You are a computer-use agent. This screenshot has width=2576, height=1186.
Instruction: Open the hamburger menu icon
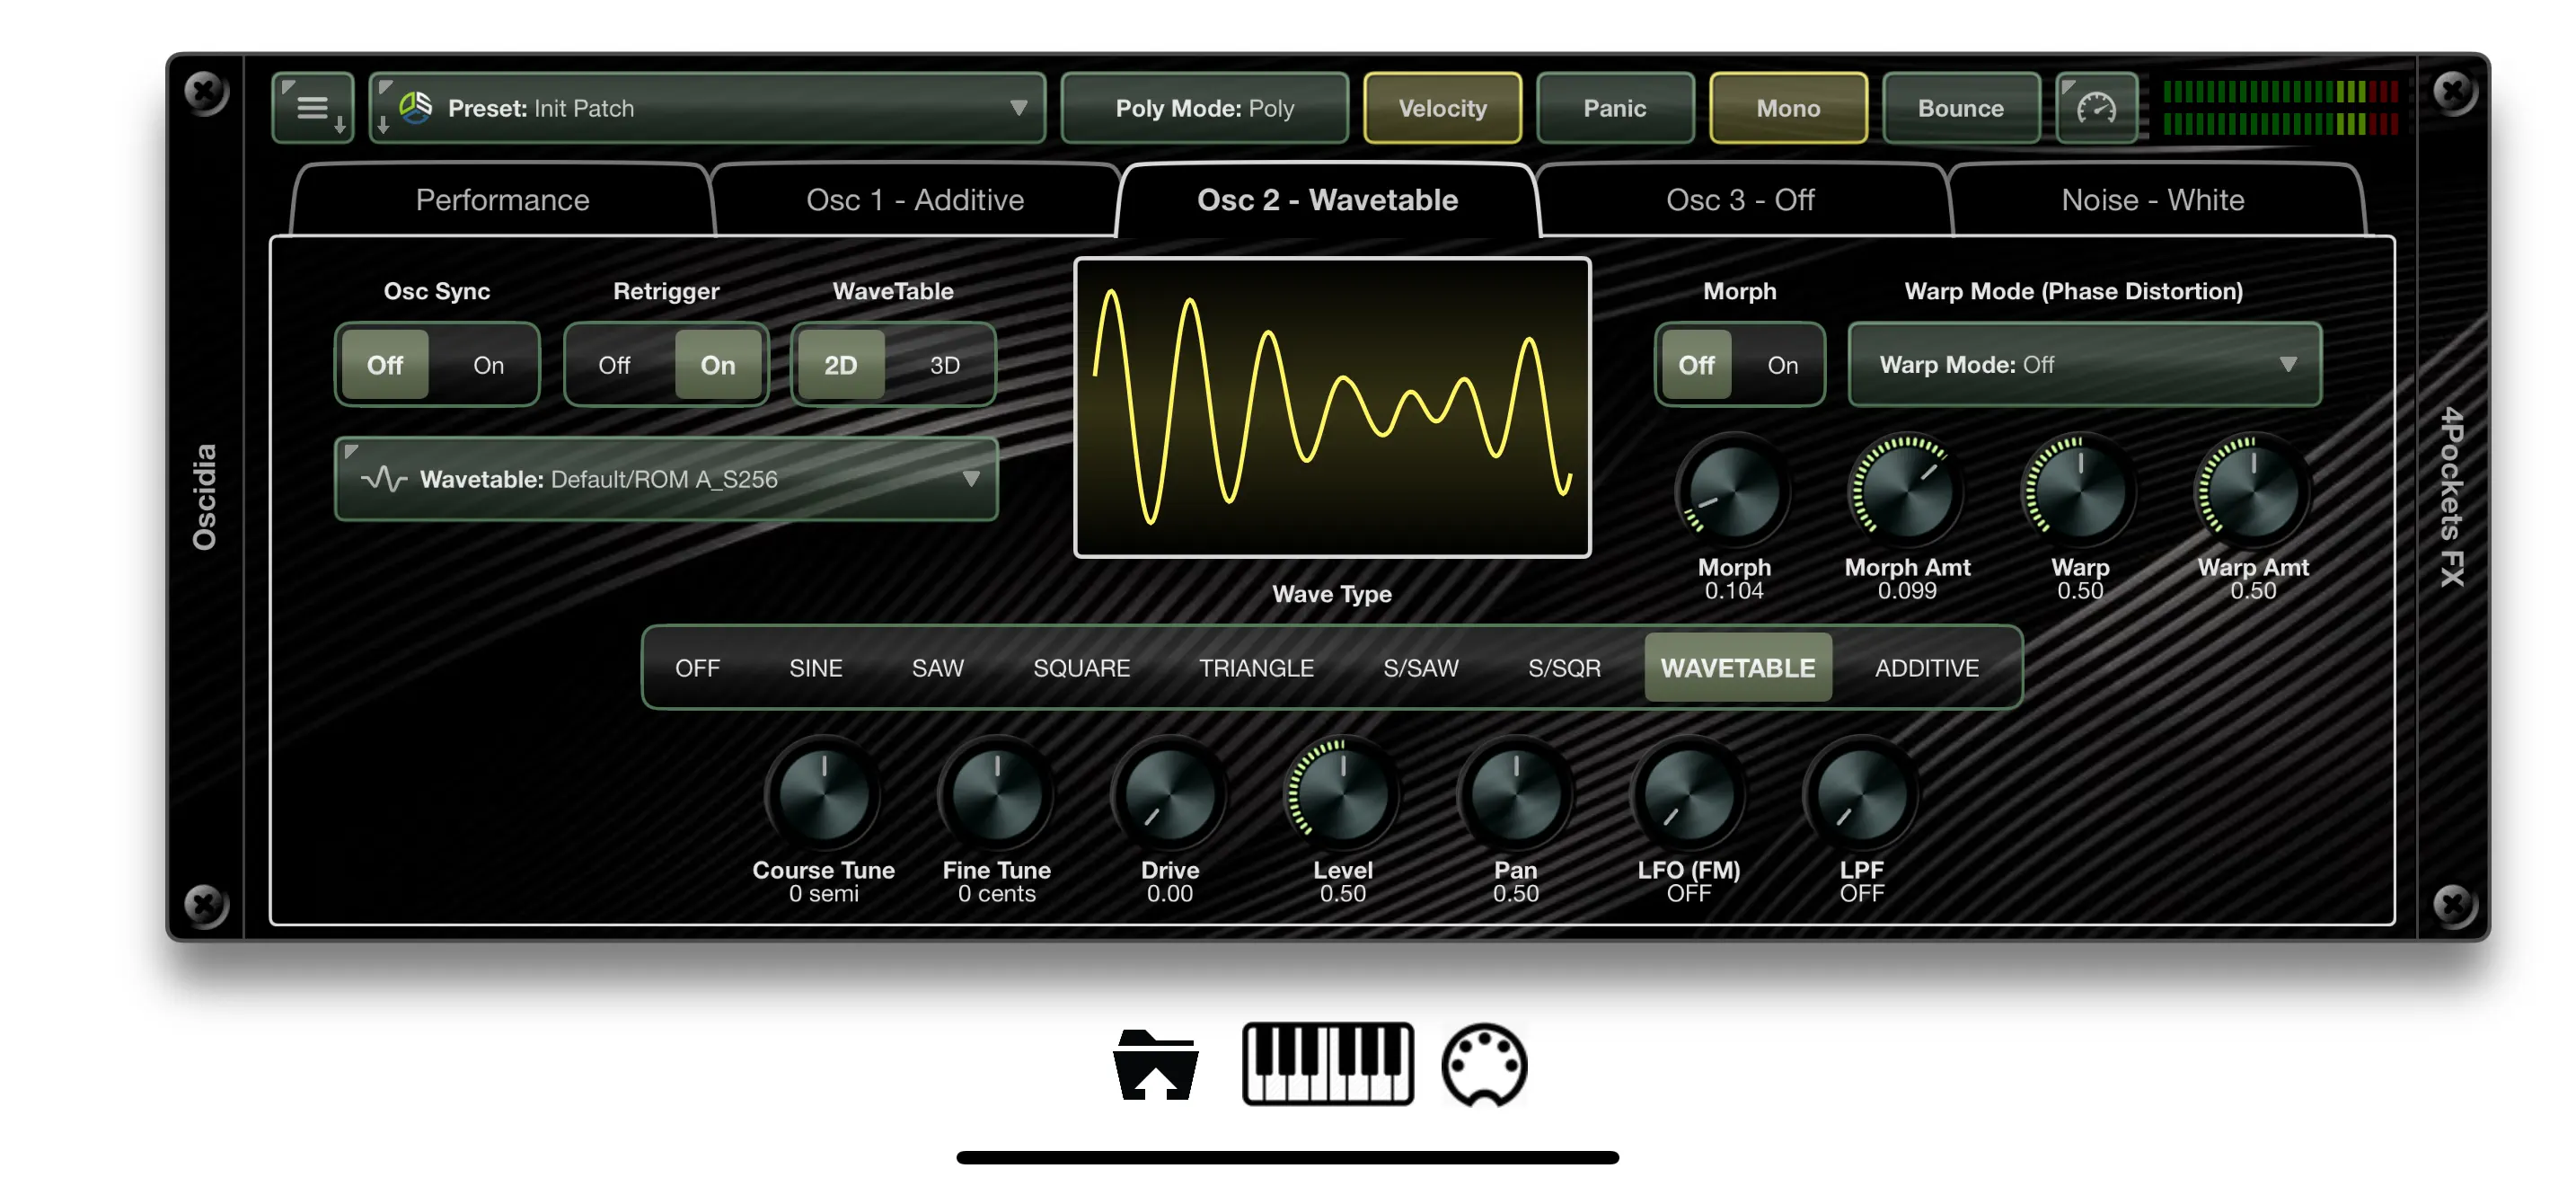[312, 108]
